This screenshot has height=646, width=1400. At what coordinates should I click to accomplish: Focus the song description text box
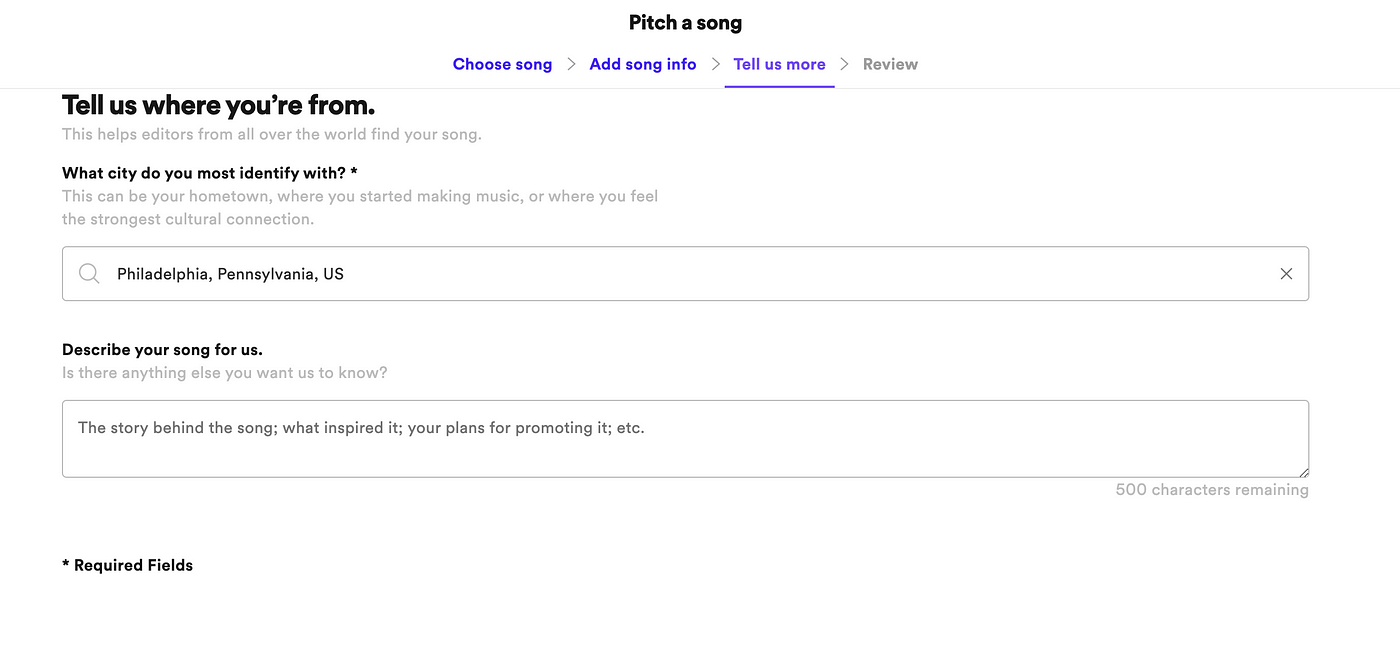[x=685, y=439]
